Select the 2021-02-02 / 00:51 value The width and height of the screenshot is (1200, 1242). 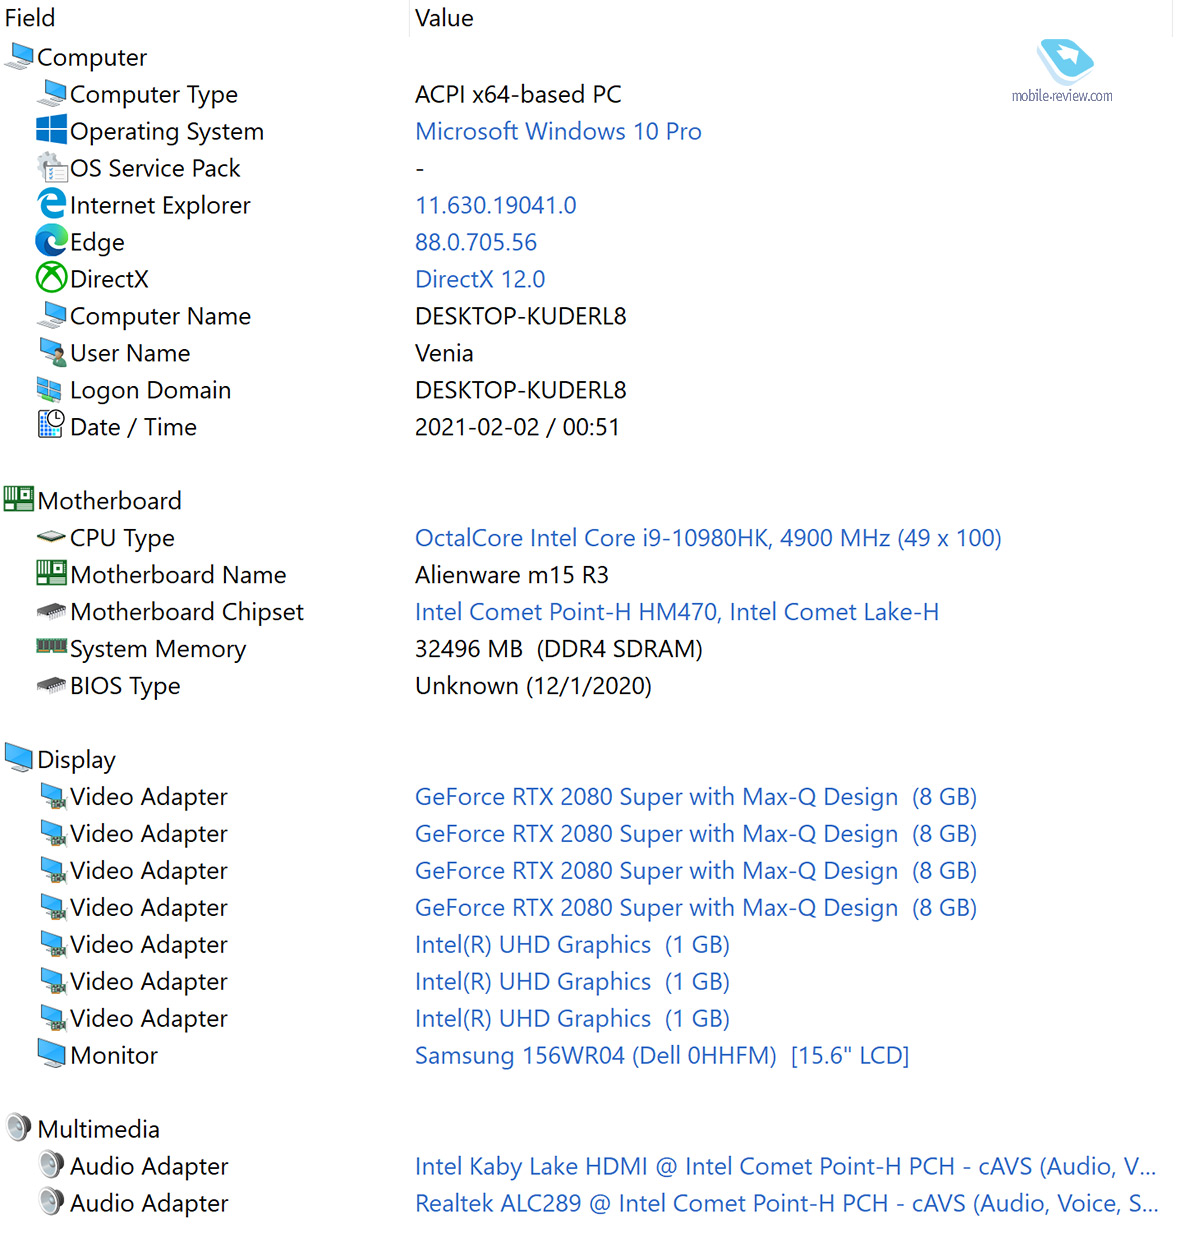[517, 427]
